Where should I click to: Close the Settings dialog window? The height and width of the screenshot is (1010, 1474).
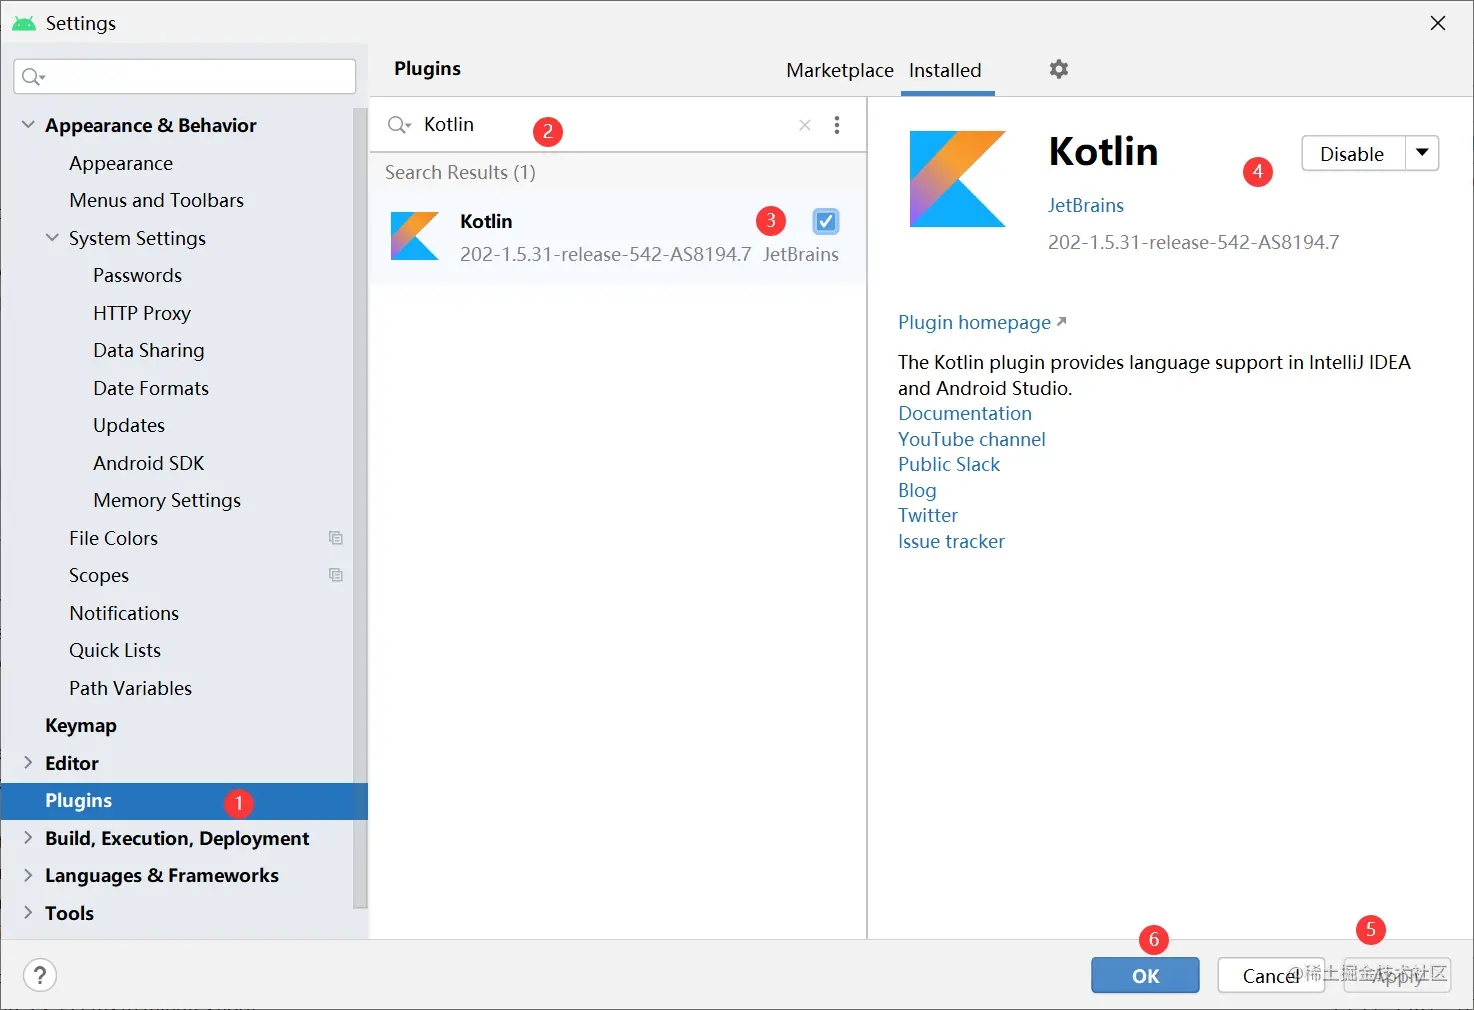click(1438, 23)
